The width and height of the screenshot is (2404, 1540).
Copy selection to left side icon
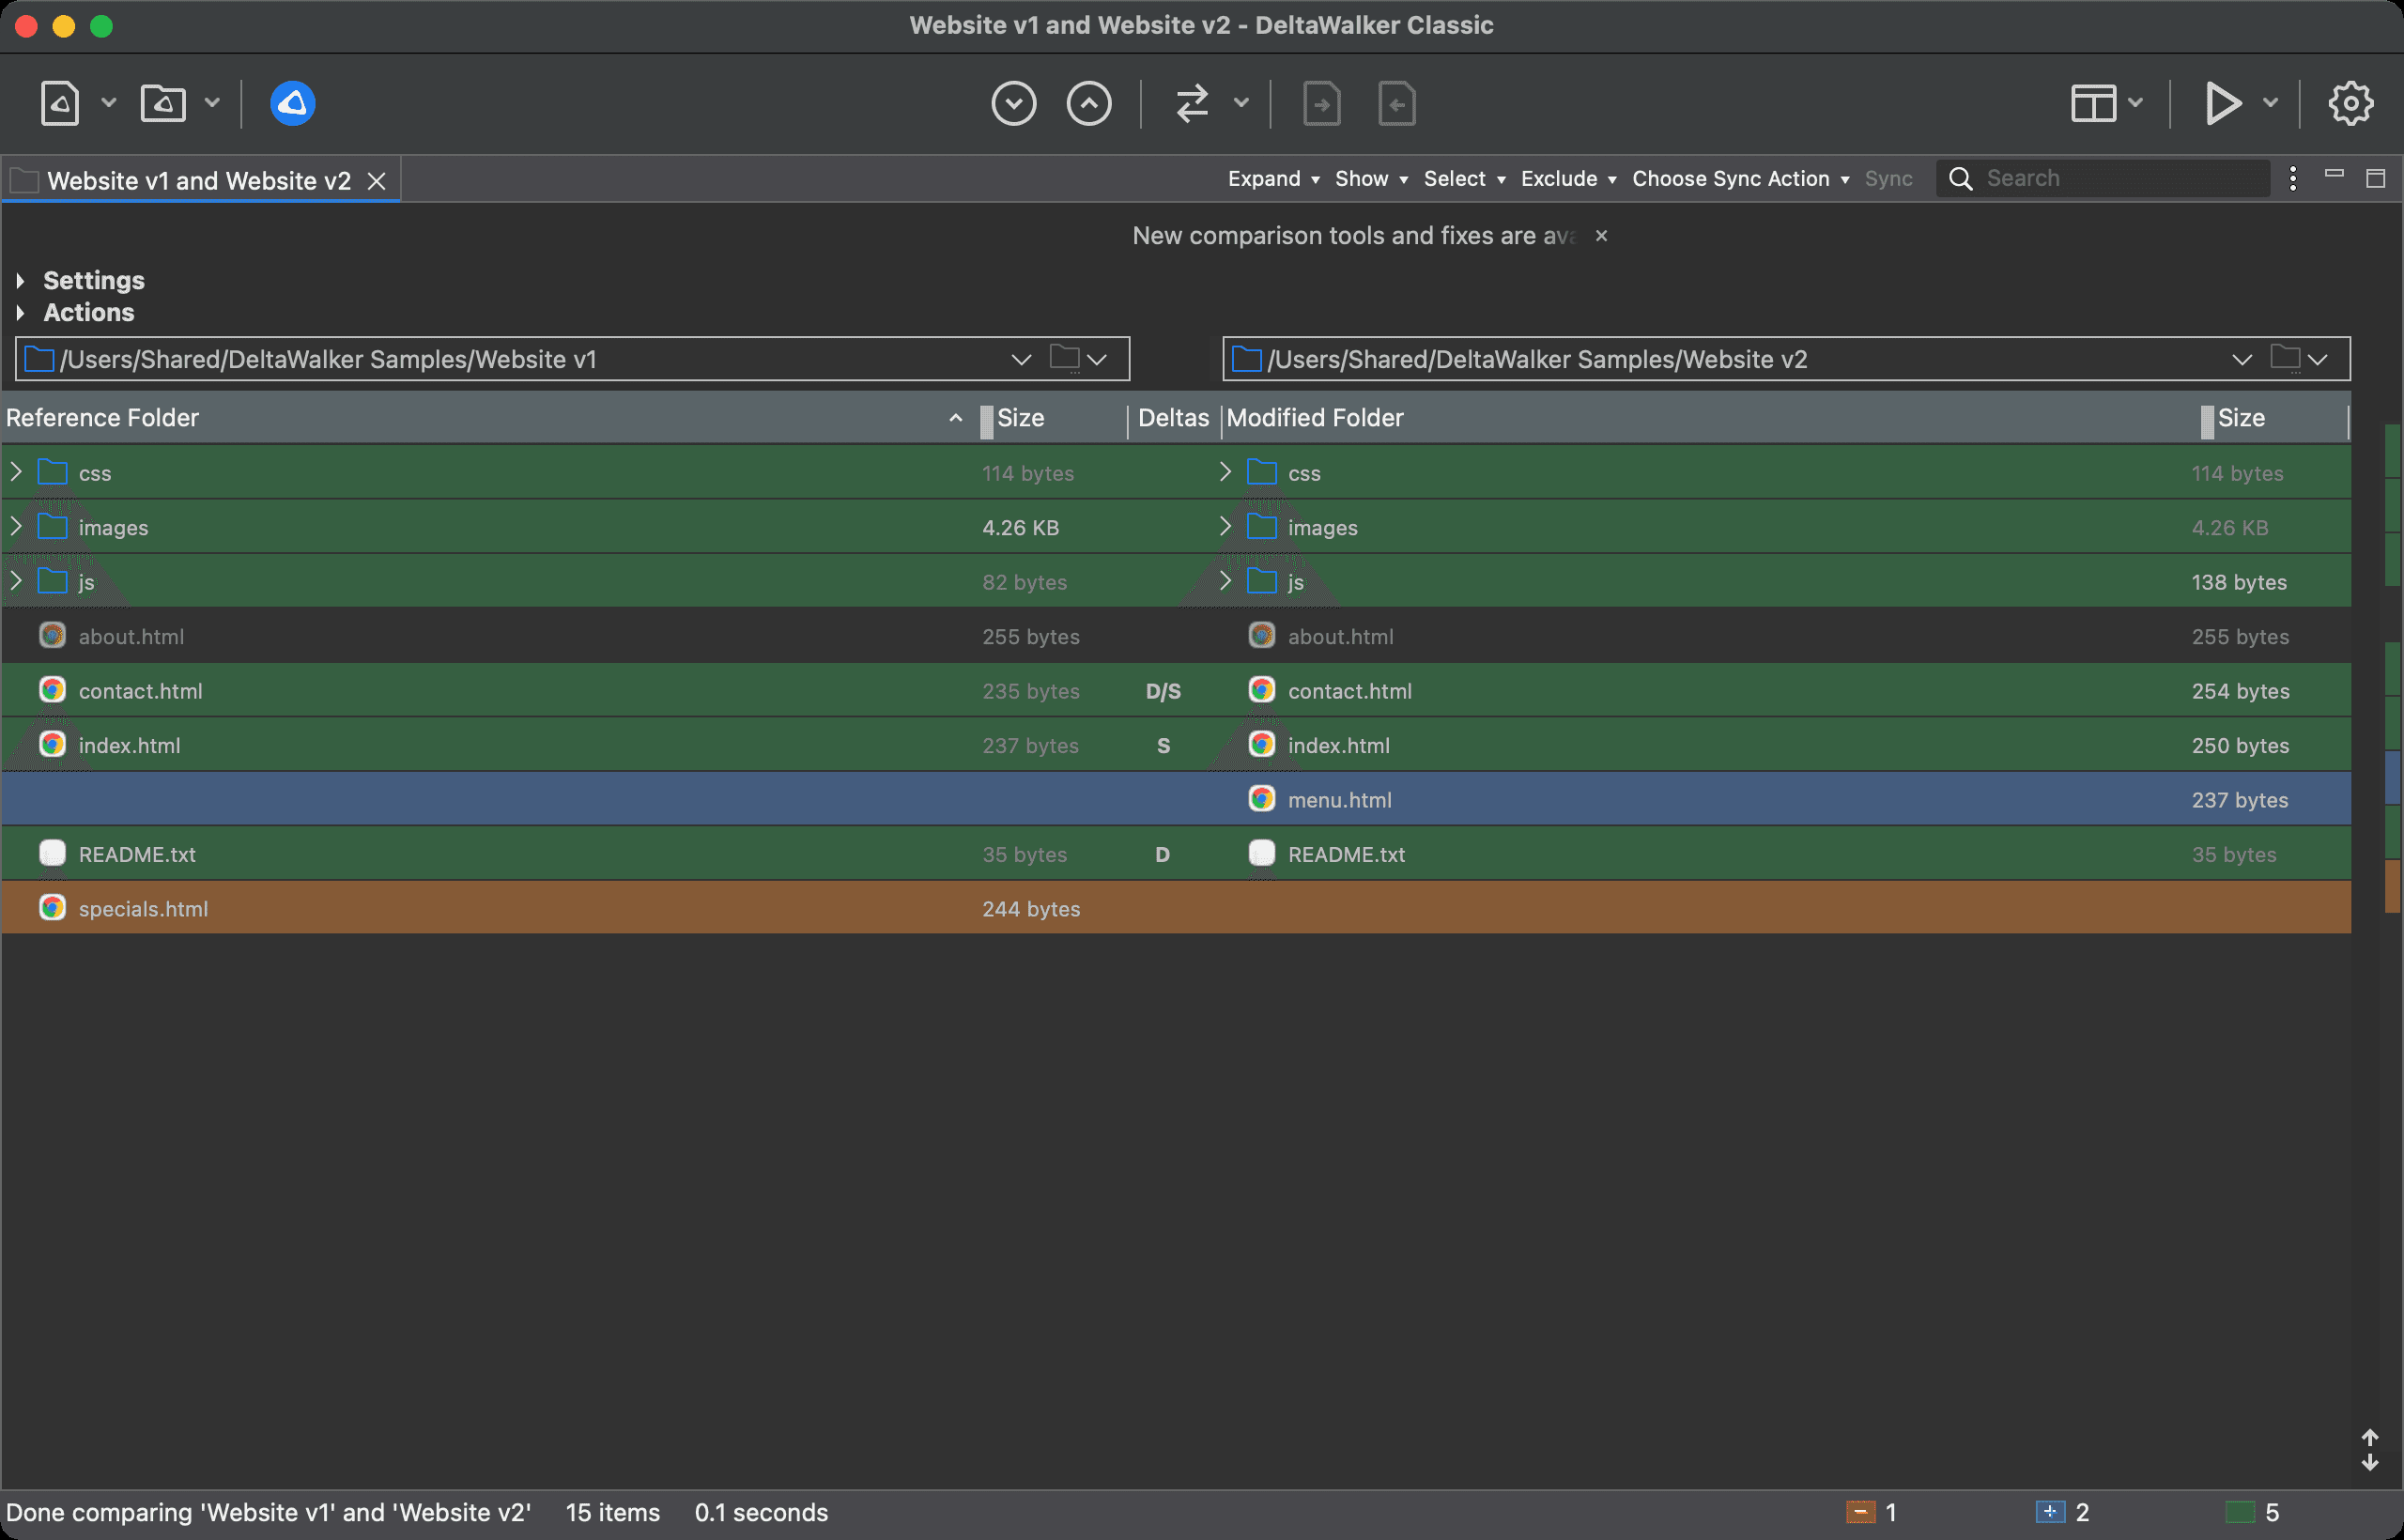coord(1397,103)
